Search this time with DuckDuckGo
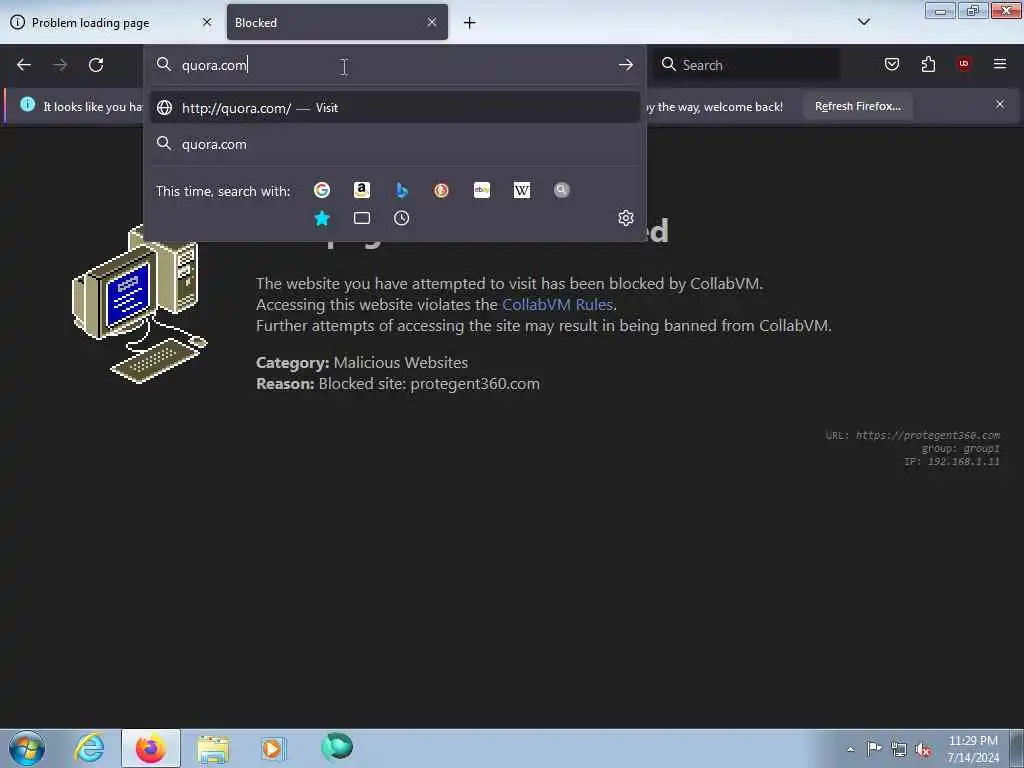The height and width of the screenshot is (768, 1024). pos(441,190)
